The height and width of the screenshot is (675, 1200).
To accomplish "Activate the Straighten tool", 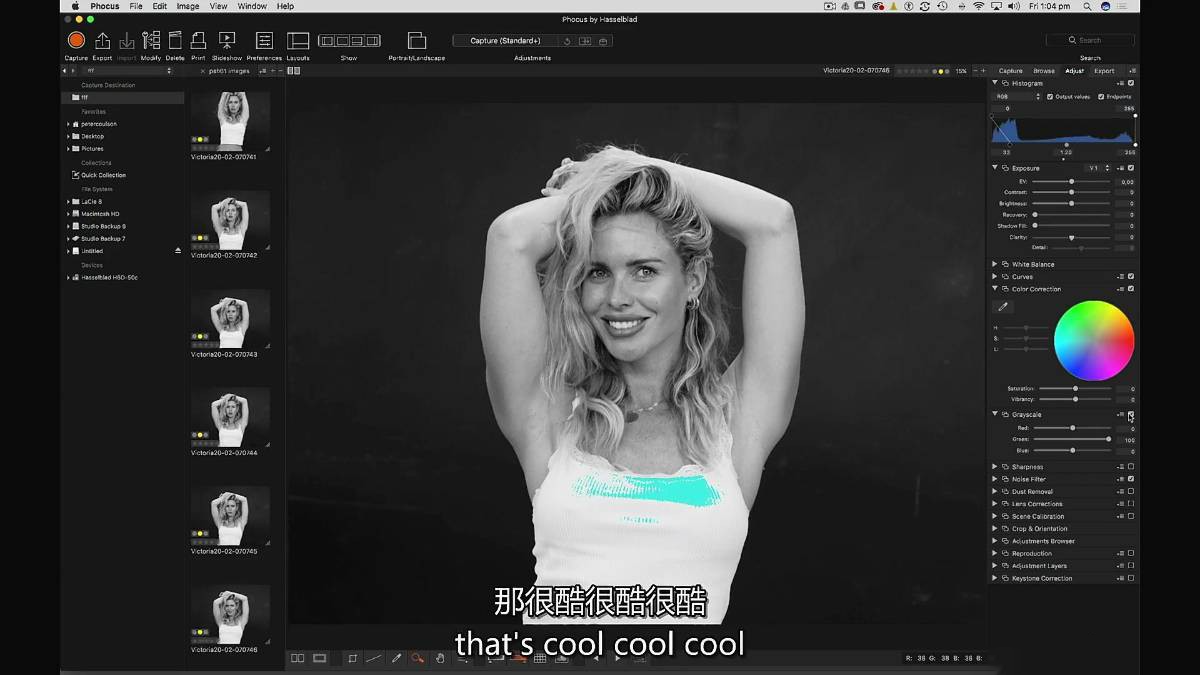I will (375, 658).
